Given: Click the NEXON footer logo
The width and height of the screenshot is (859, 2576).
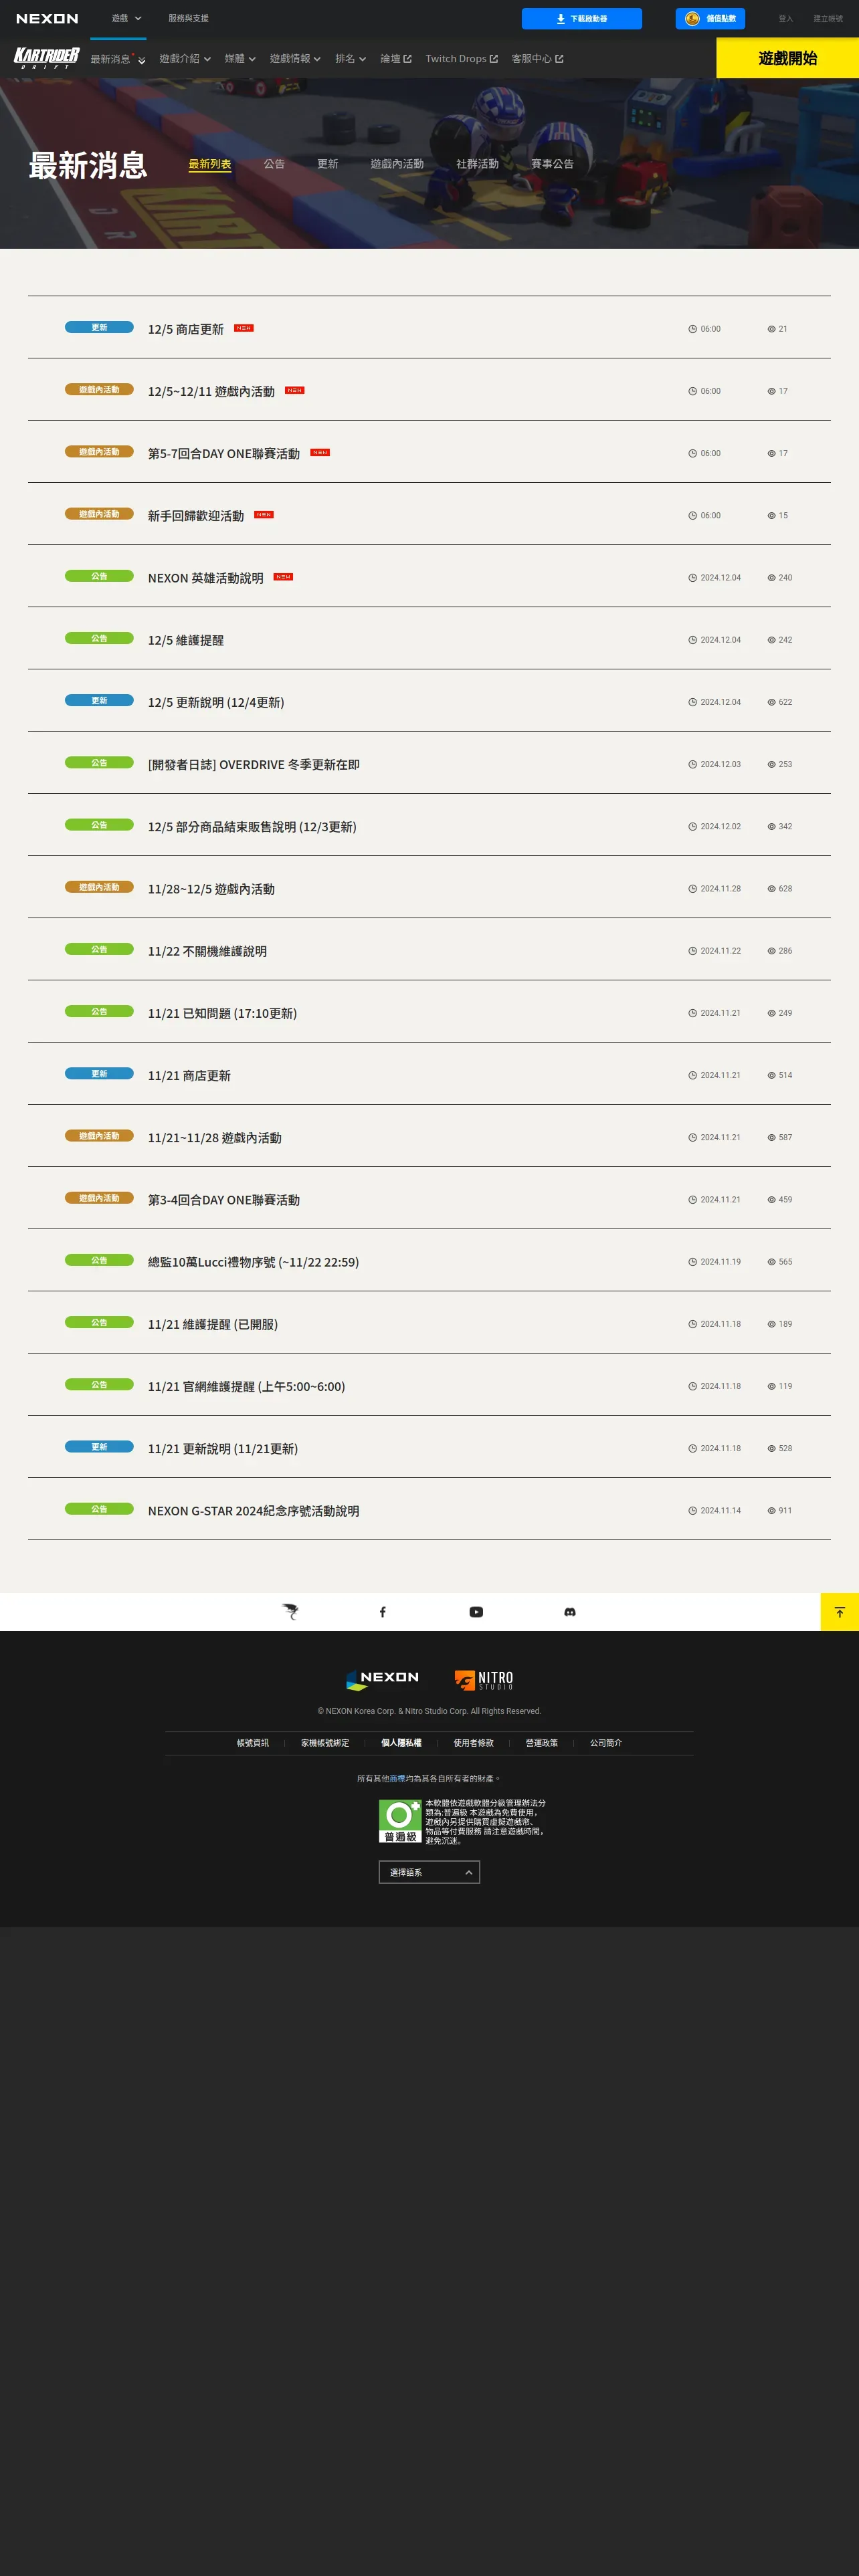Looking at the screenshot, I should click(383, 1680).
